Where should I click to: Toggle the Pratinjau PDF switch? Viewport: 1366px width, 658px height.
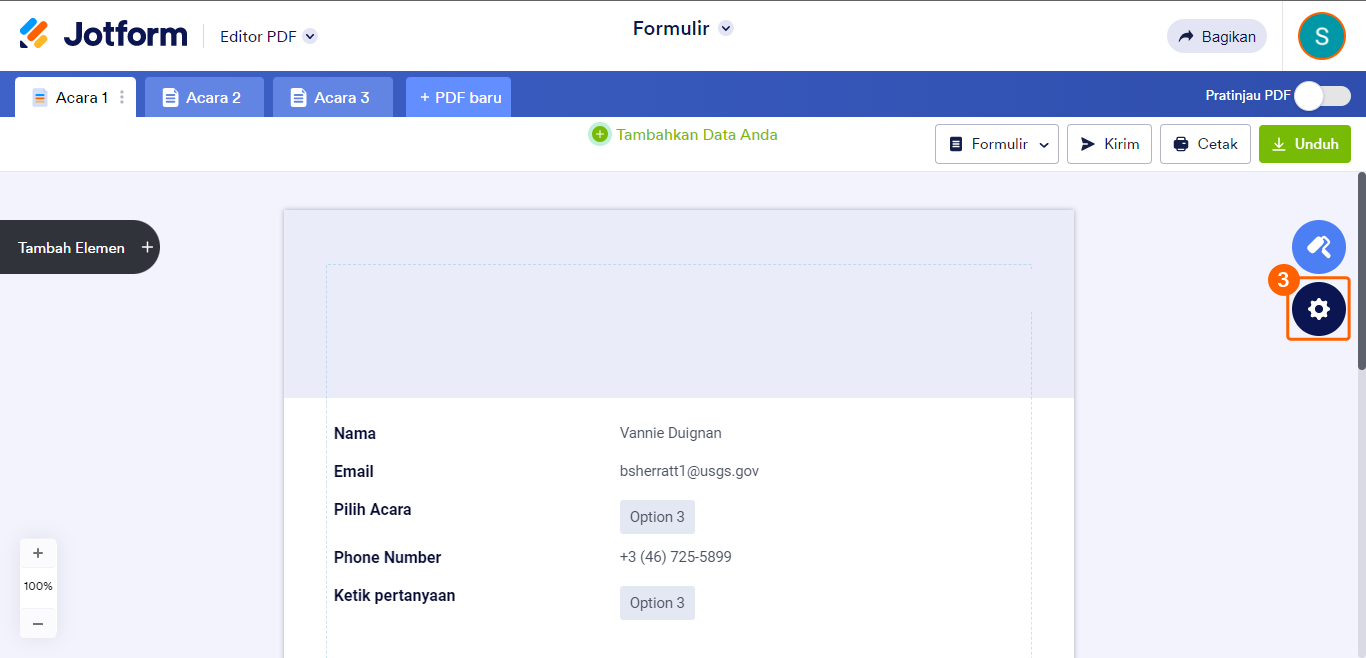(1322, 96)
